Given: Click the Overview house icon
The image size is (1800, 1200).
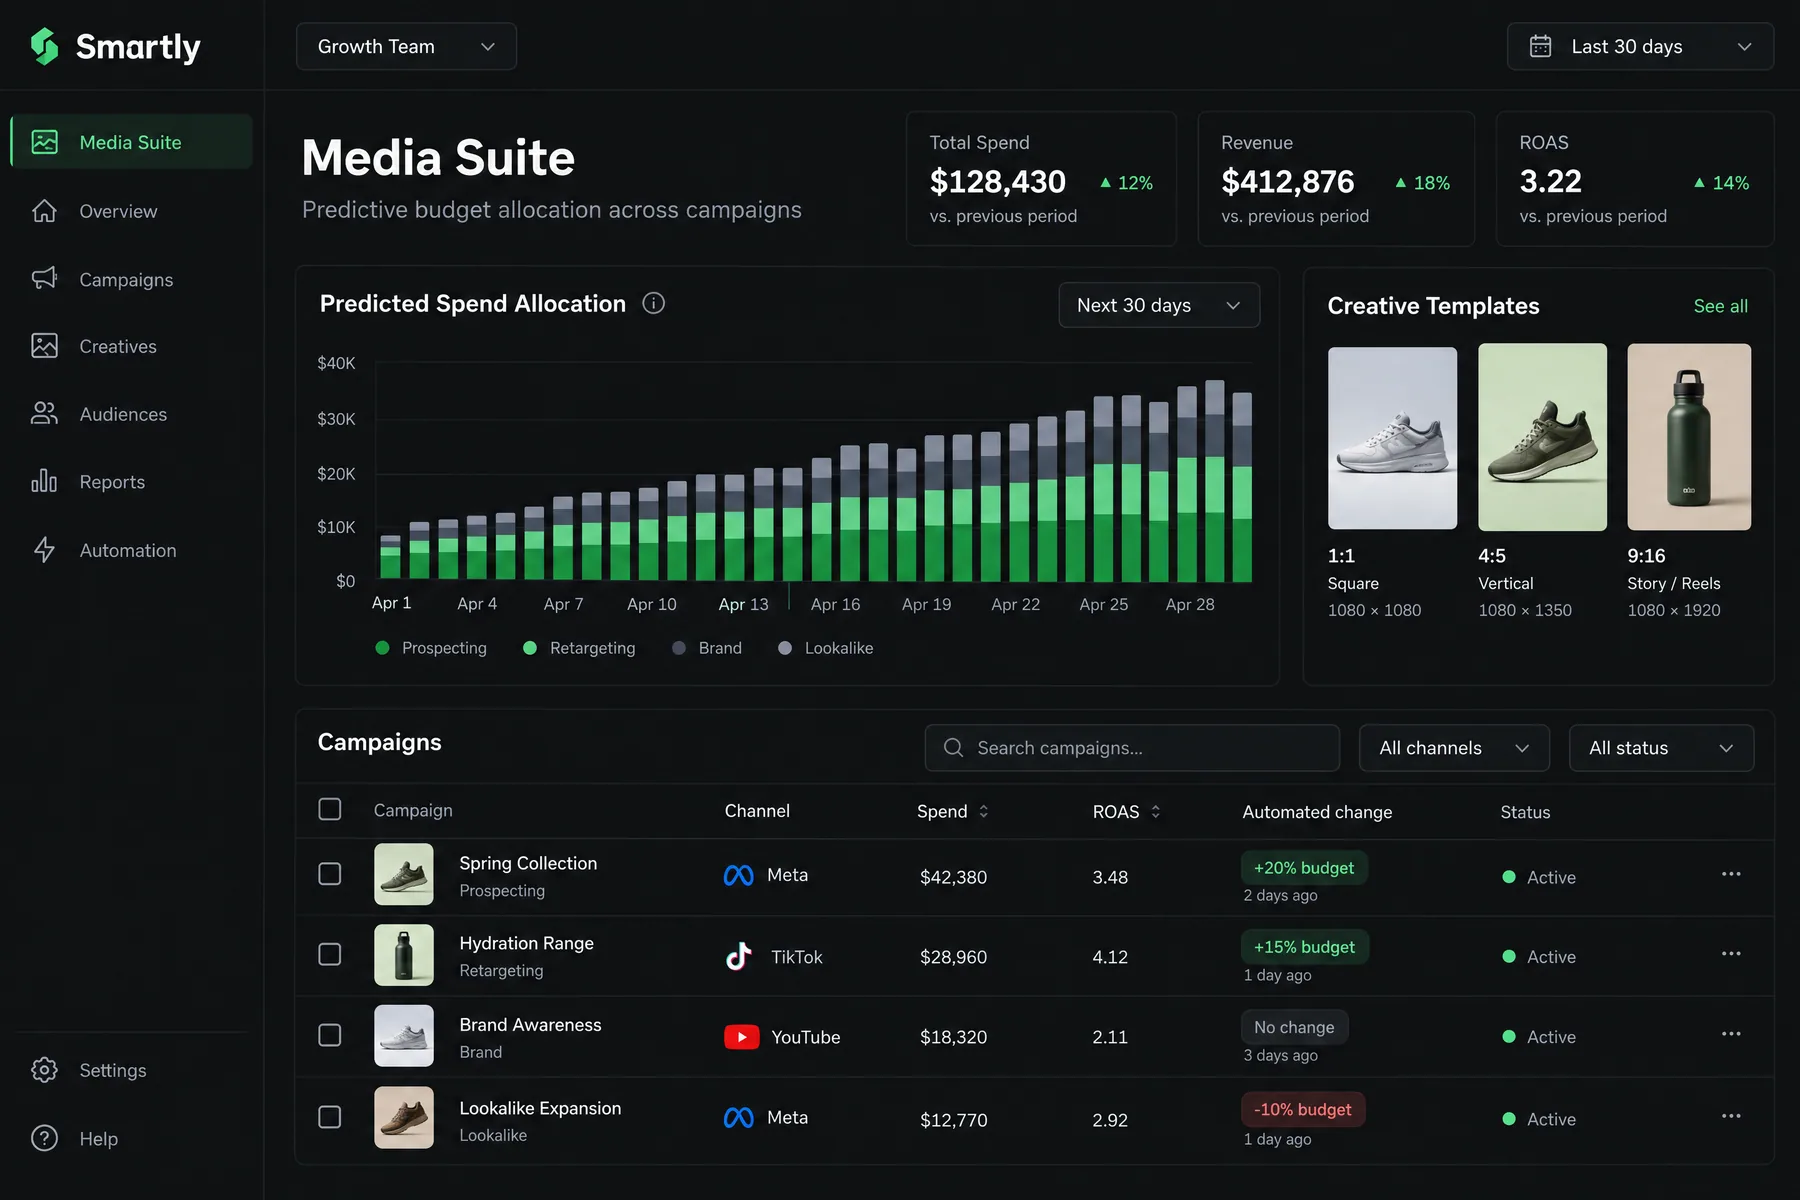Looking at the screenshot, I should (44, 211).
